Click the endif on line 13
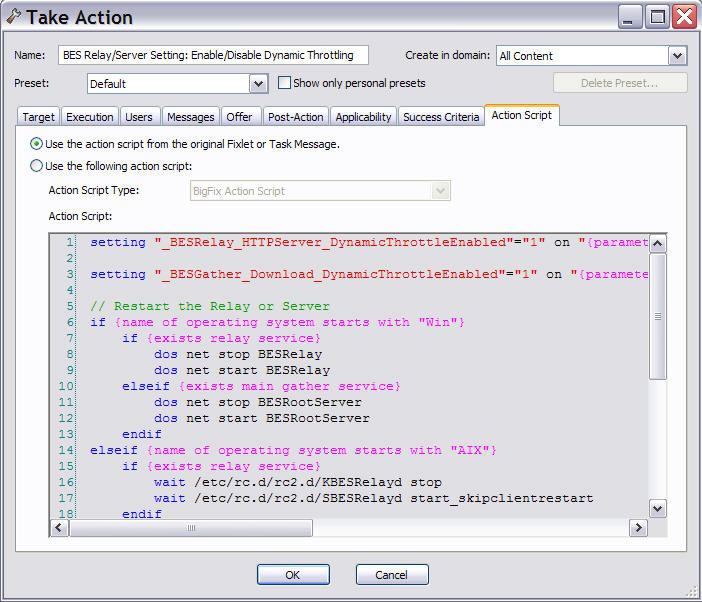The width and height of the screenshot is (702, 602). [x=141, y=435]
